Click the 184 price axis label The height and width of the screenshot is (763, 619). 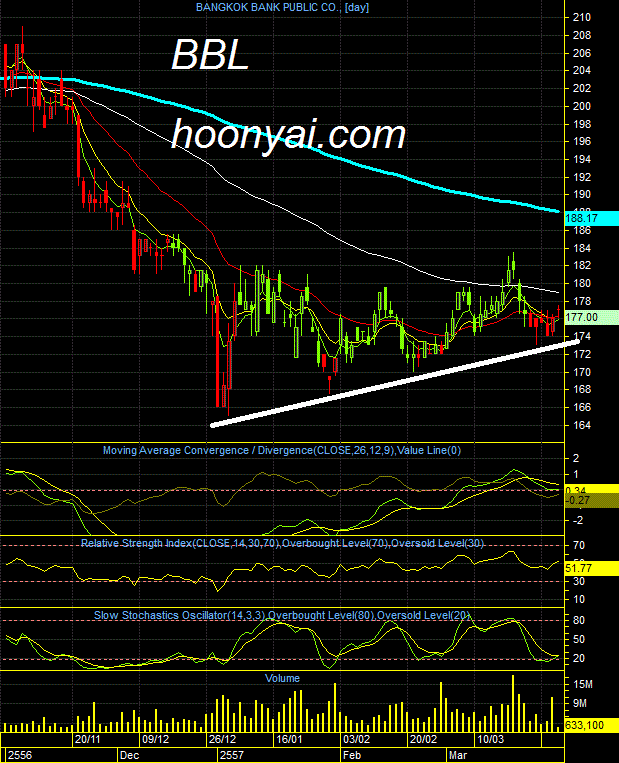[582, 249]
